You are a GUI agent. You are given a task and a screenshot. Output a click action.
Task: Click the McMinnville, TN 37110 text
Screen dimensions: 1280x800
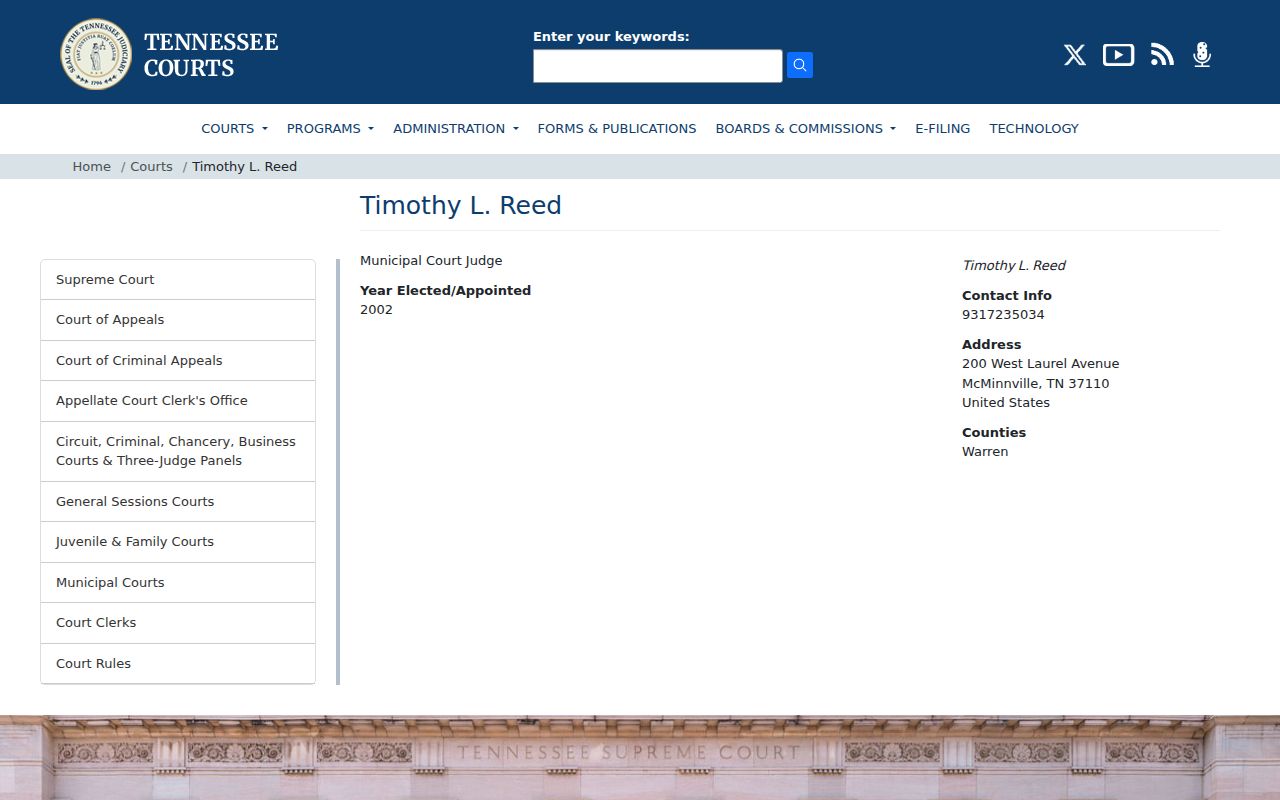click(x=1035, y=384)
